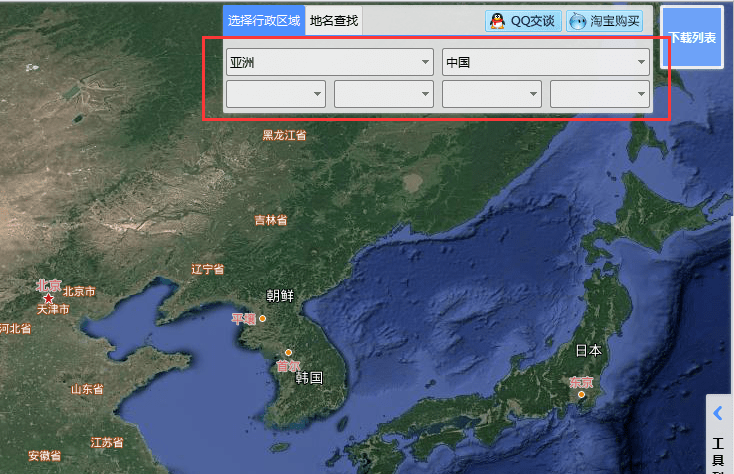
Task: Collapse the side toolbar chevron arrow
Action: (718, 413)
